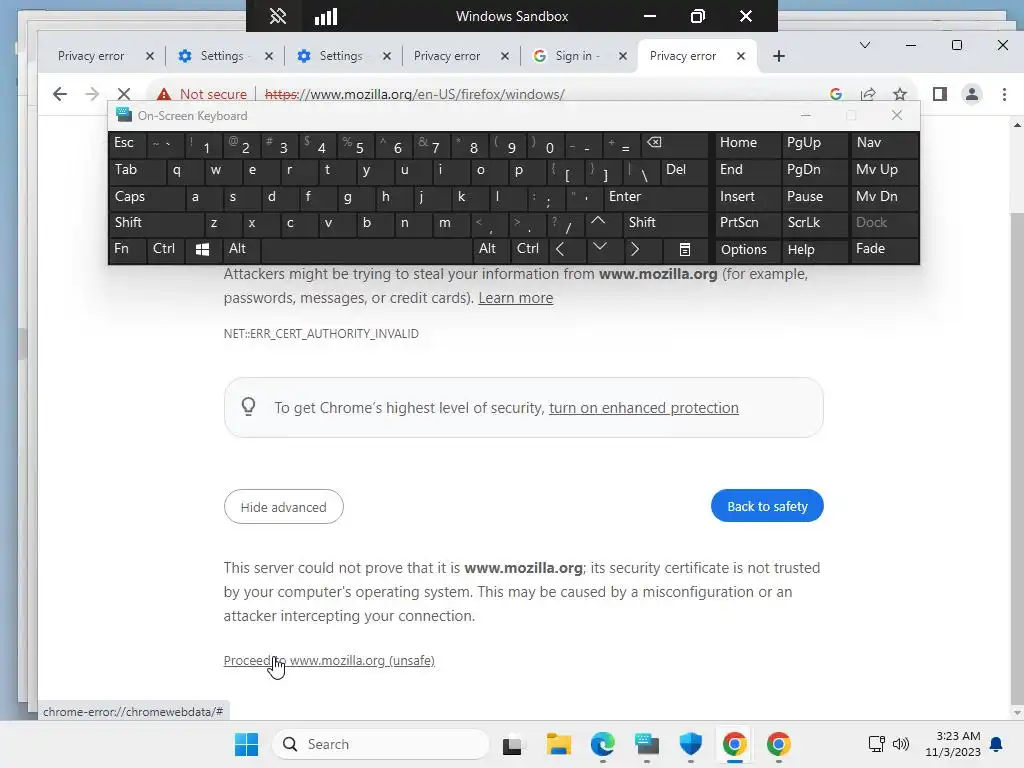Click Back to safety button
The image size is (1024, 768).
point(767,506)
